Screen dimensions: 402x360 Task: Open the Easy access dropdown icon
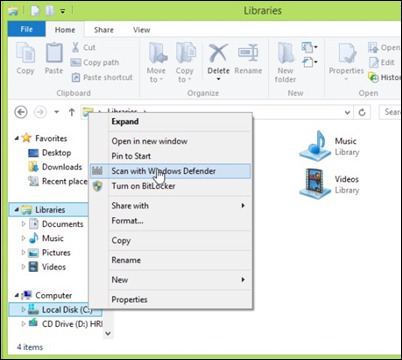[x=309, y=62]
